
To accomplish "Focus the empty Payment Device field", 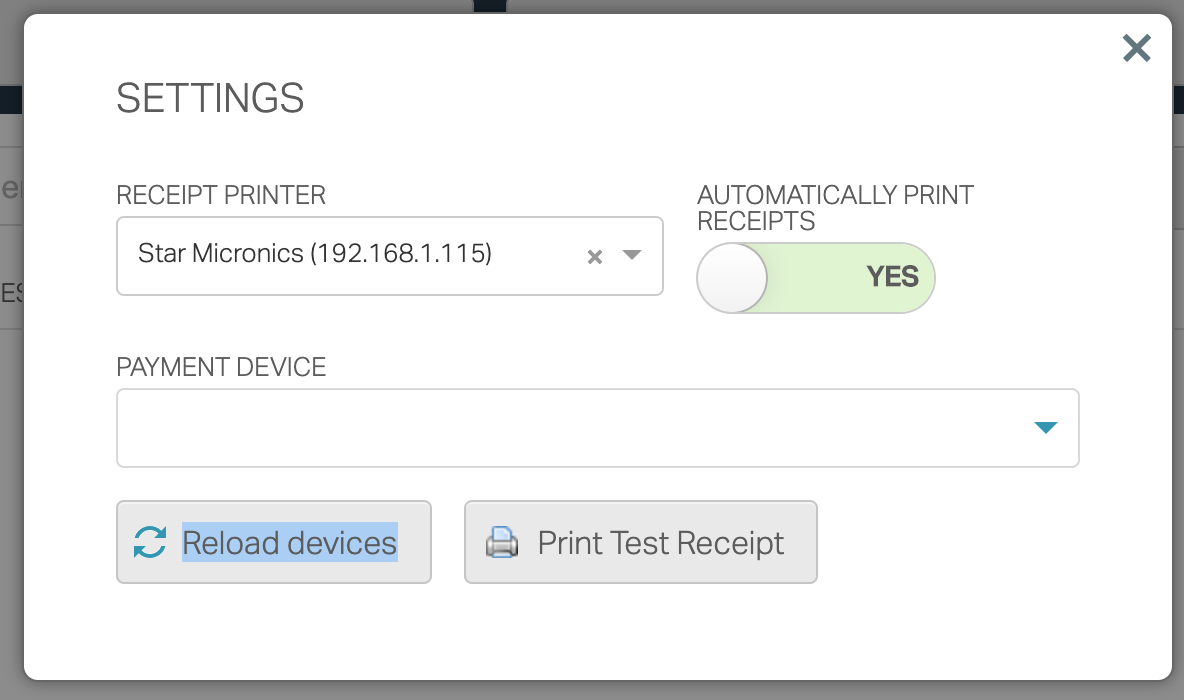I will [597, 428].
